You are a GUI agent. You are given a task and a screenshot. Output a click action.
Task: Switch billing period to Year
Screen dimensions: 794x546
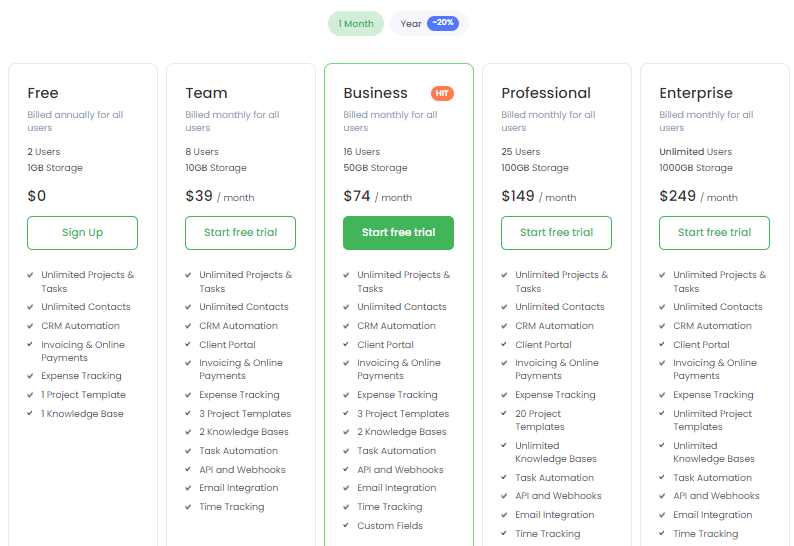click(x=411, y=24)
